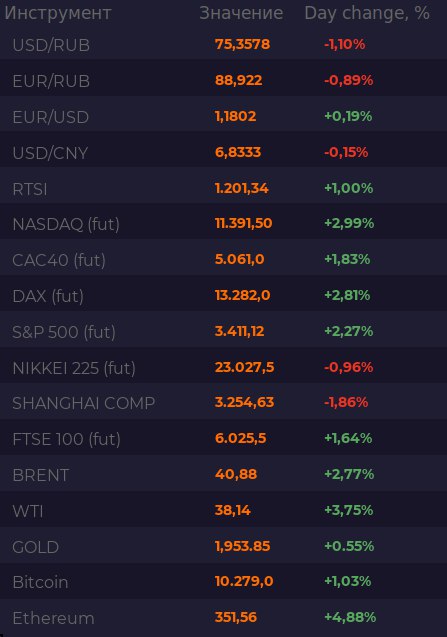Select the FTSE 100 (fut) label
Image resolution: width=447 pixels, height=637 pixels.
click(x=66, y=439)
